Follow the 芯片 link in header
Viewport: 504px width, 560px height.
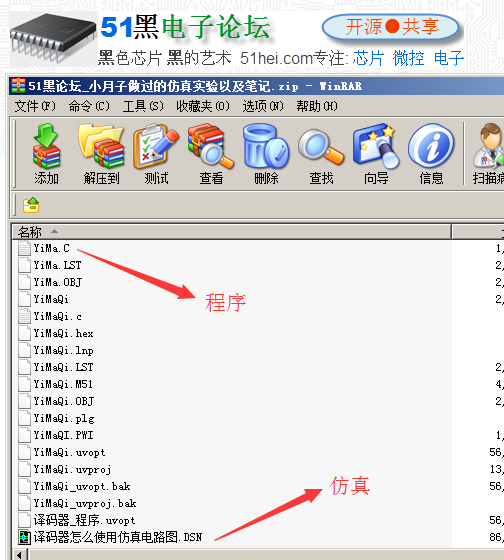point(368,58)
